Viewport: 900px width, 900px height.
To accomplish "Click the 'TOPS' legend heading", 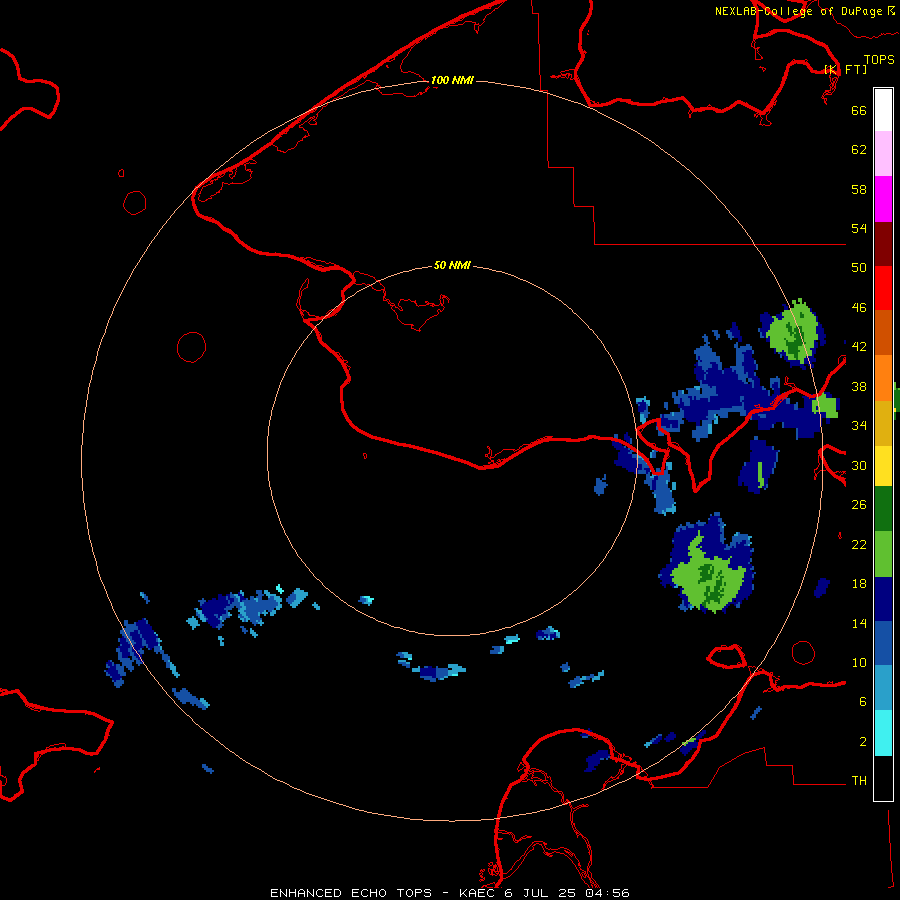I will (x=879, y=59).
